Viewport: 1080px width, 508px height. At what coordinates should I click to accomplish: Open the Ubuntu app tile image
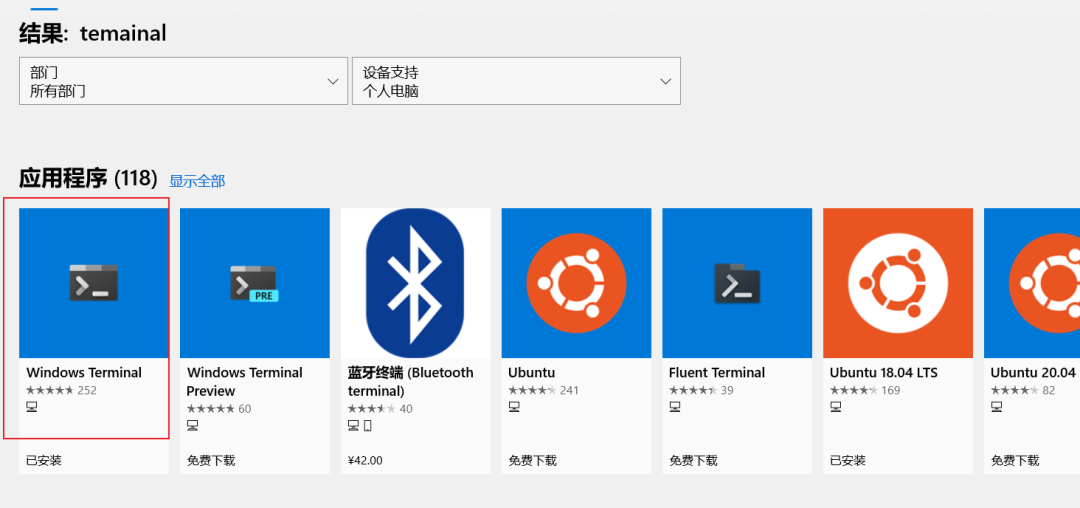click(577, 283)
